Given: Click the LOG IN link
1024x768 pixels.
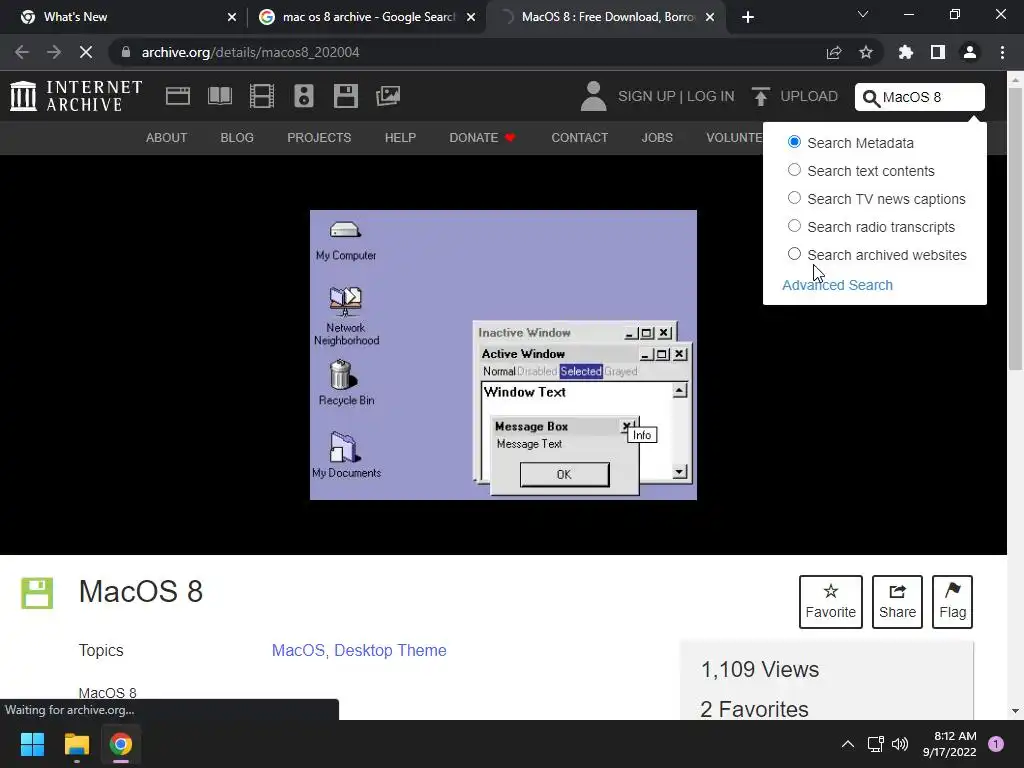Looking at the screenshot, I should pos(711,97).
